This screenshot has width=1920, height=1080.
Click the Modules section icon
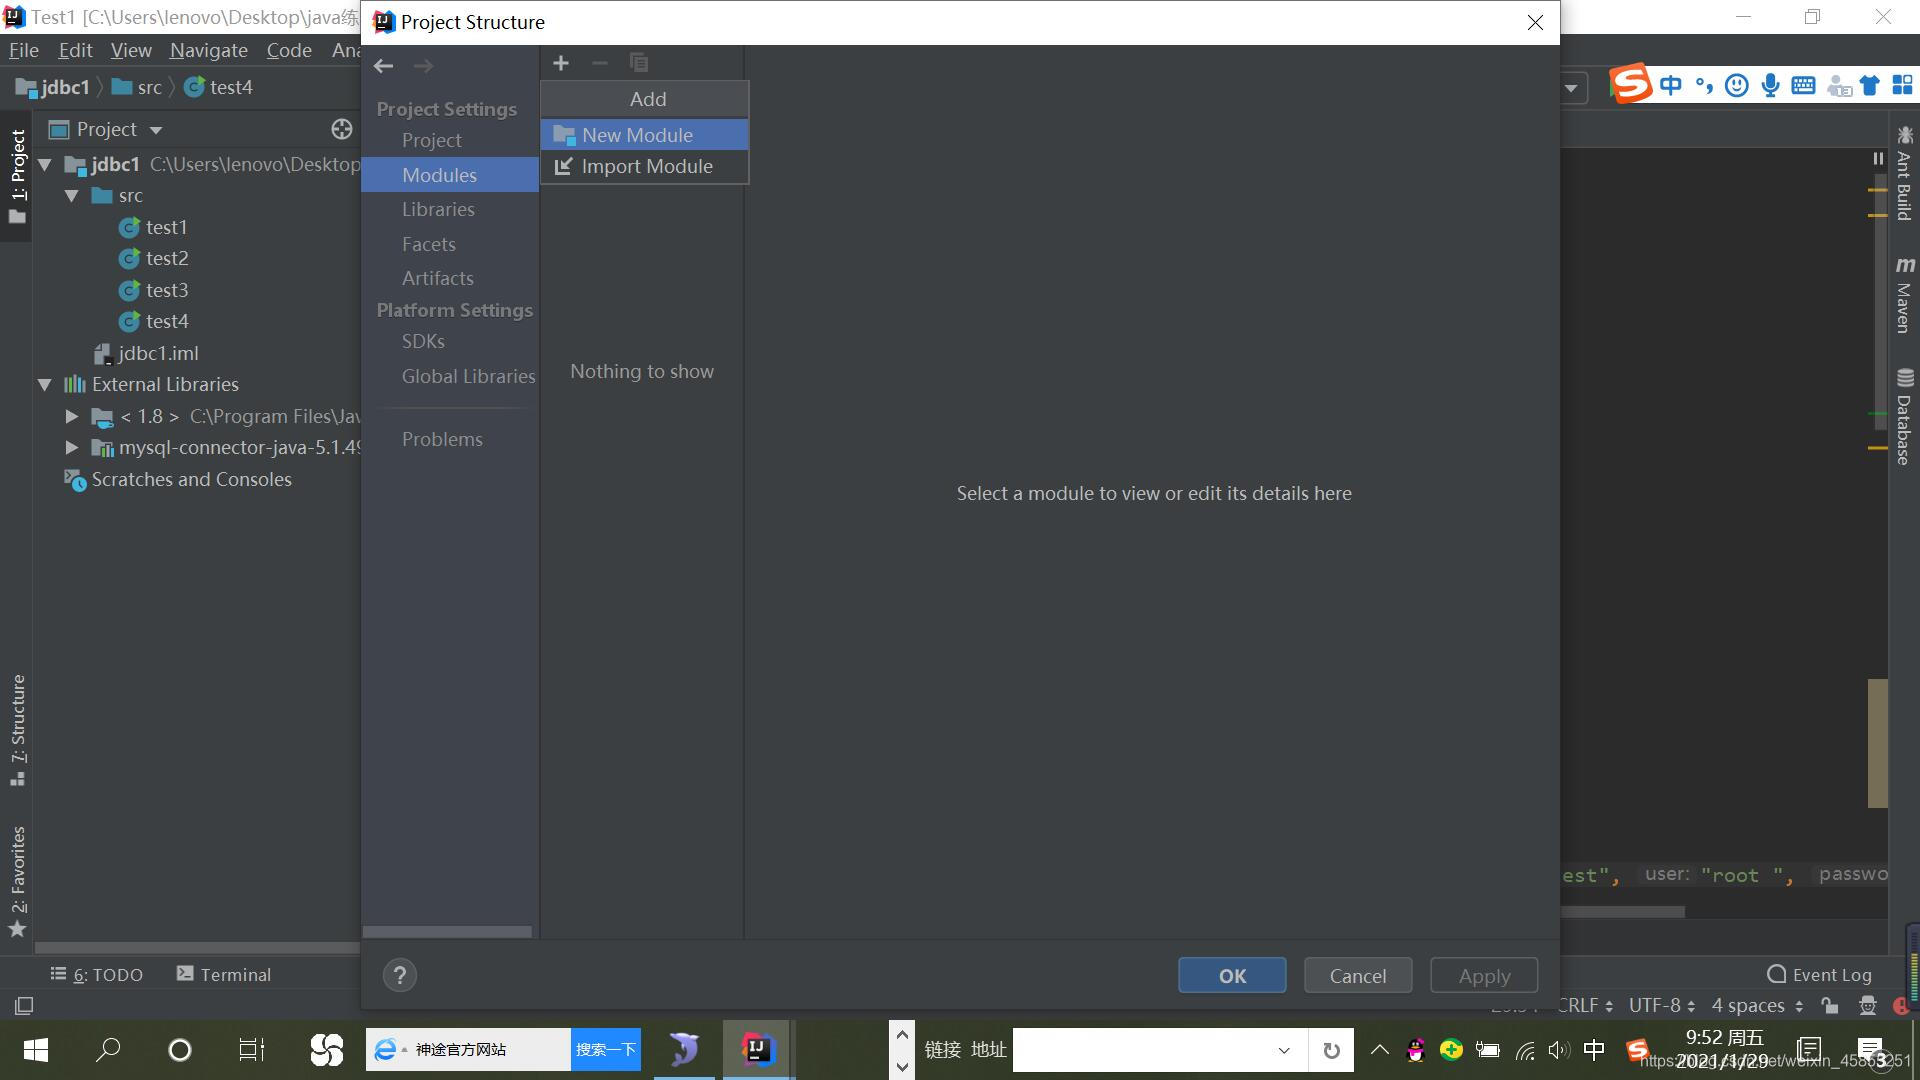[439, 174]
